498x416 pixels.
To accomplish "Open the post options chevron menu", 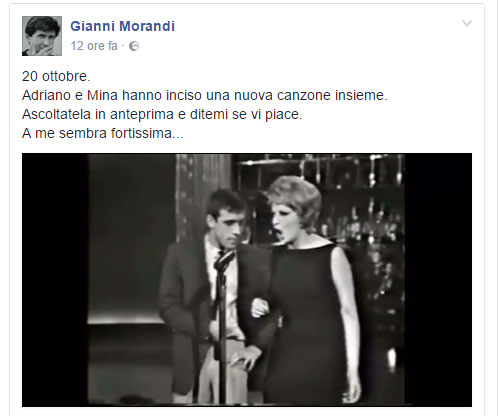I will pos(467,23).
